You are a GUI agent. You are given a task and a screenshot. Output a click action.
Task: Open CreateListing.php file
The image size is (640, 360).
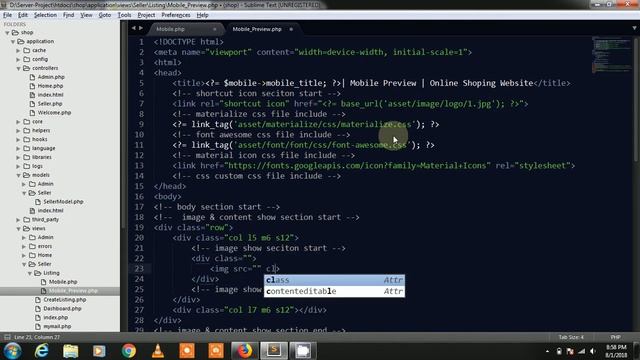pos(64,300)
